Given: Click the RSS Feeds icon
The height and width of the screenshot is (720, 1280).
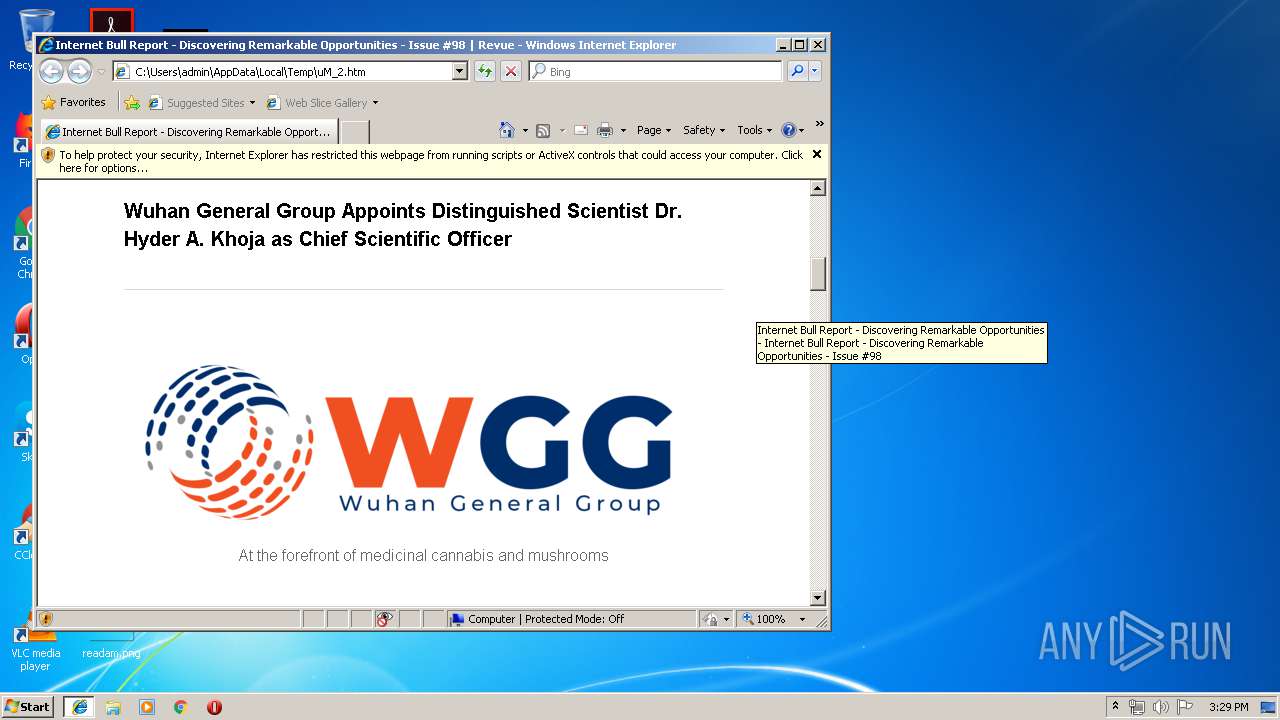Looking at the screenshot, I should [543, 130].
